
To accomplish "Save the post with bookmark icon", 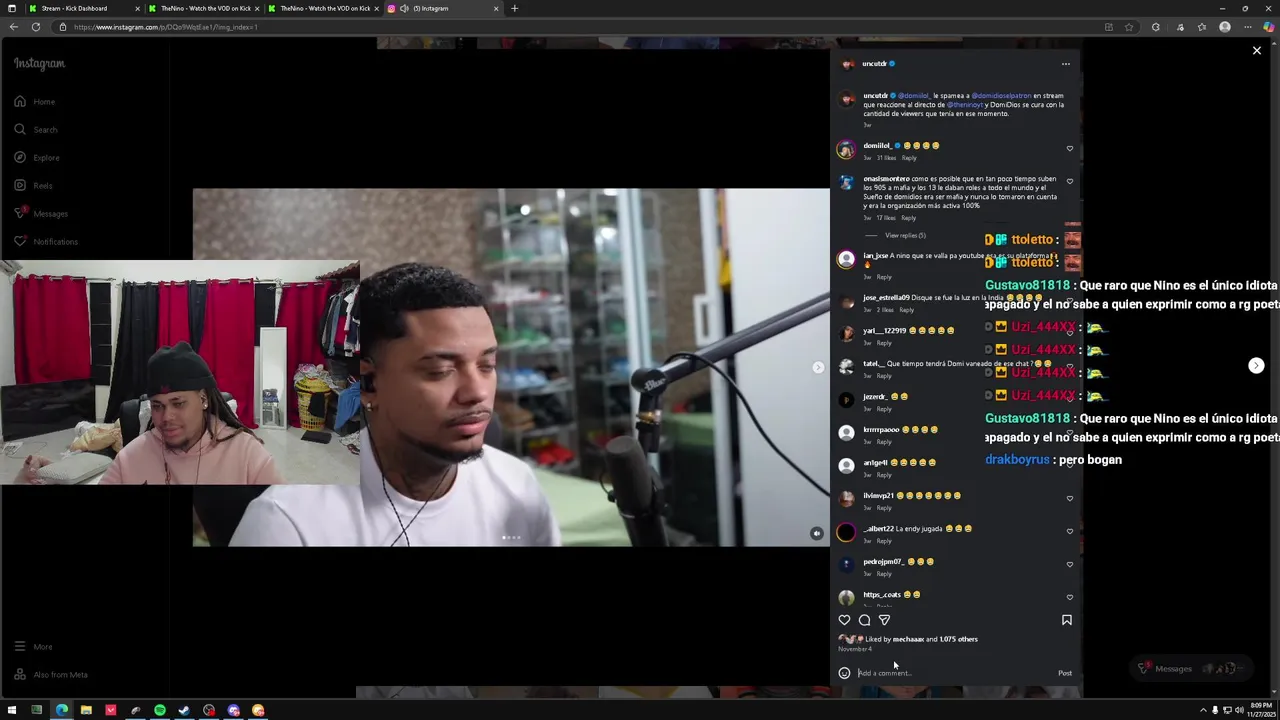I will click(x=1066, y=620).
